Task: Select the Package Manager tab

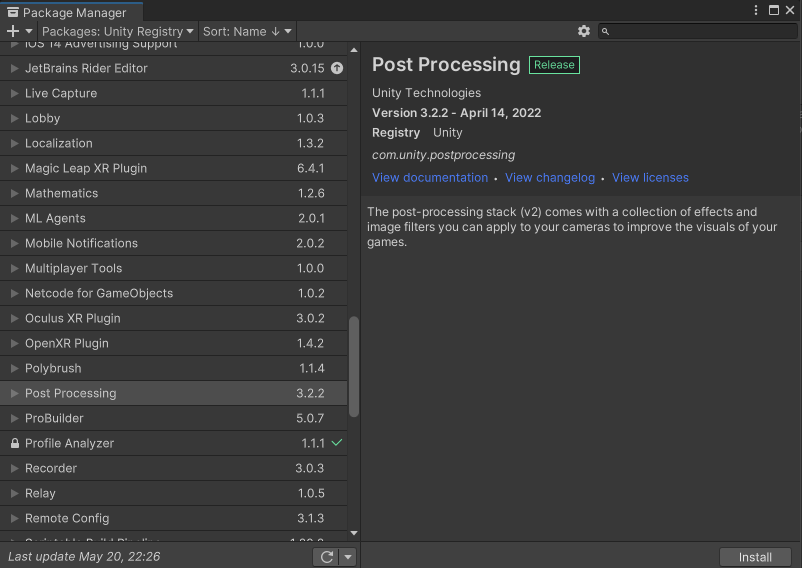Action: pyautogui.click(x=72, y=12)
